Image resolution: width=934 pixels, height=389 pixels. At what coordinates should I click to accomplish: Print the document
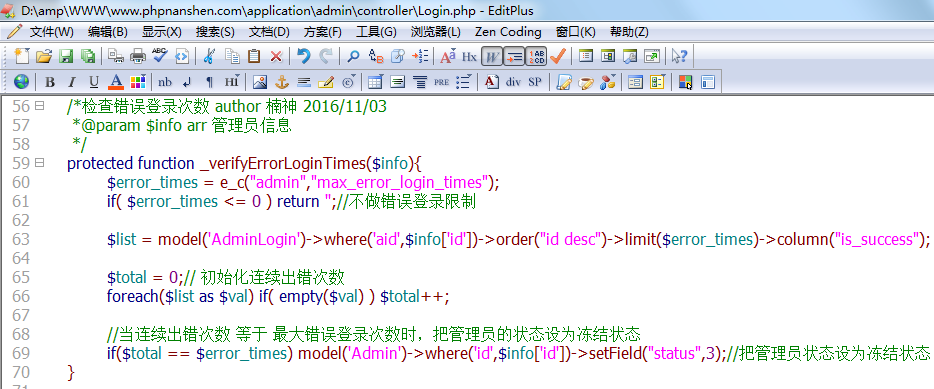(138, 56)
